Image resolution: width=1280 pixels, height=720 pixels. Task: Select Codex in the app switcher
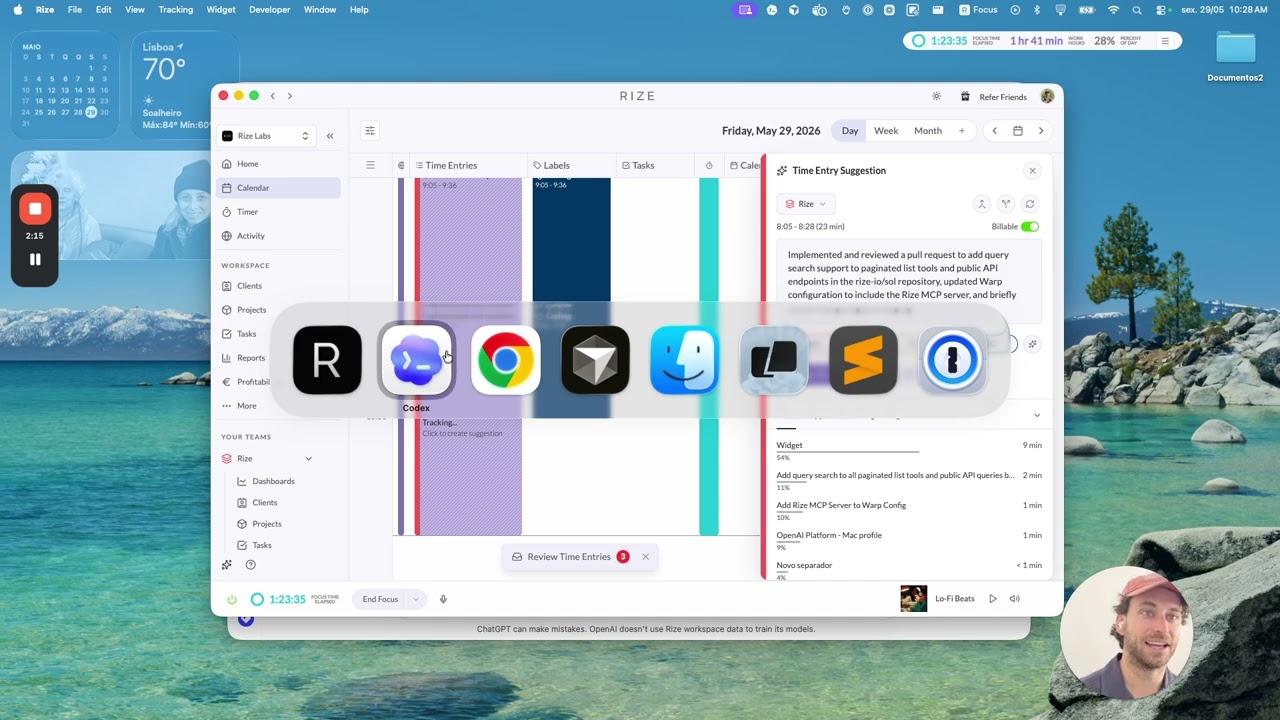[x=416, y=360]
